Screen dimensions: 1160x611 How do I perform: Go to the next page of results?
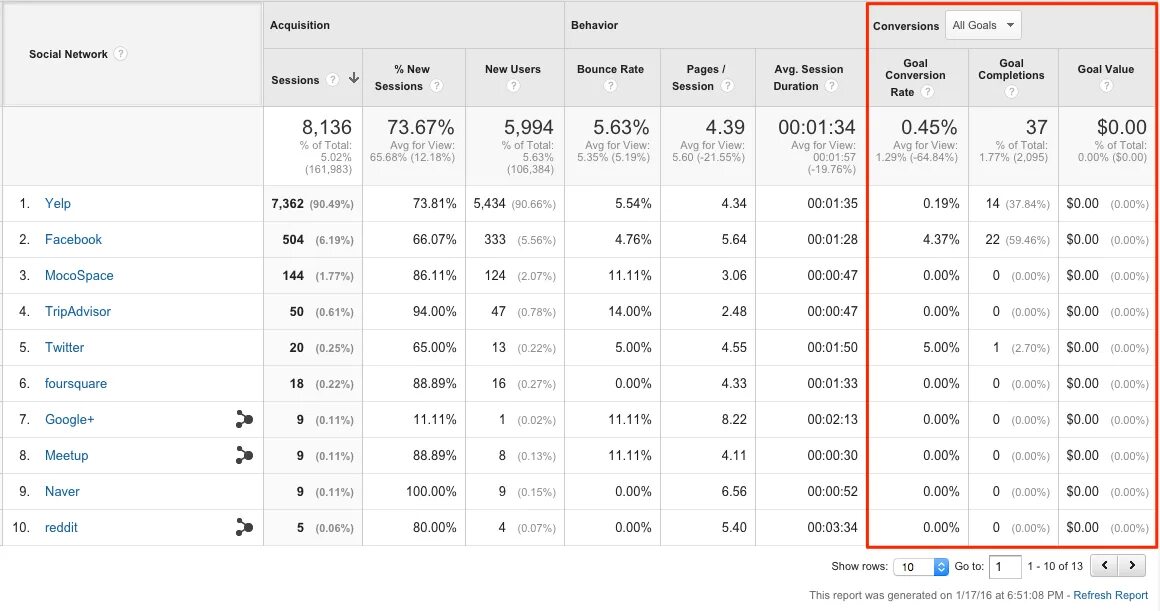click(x=1132, y=566)
